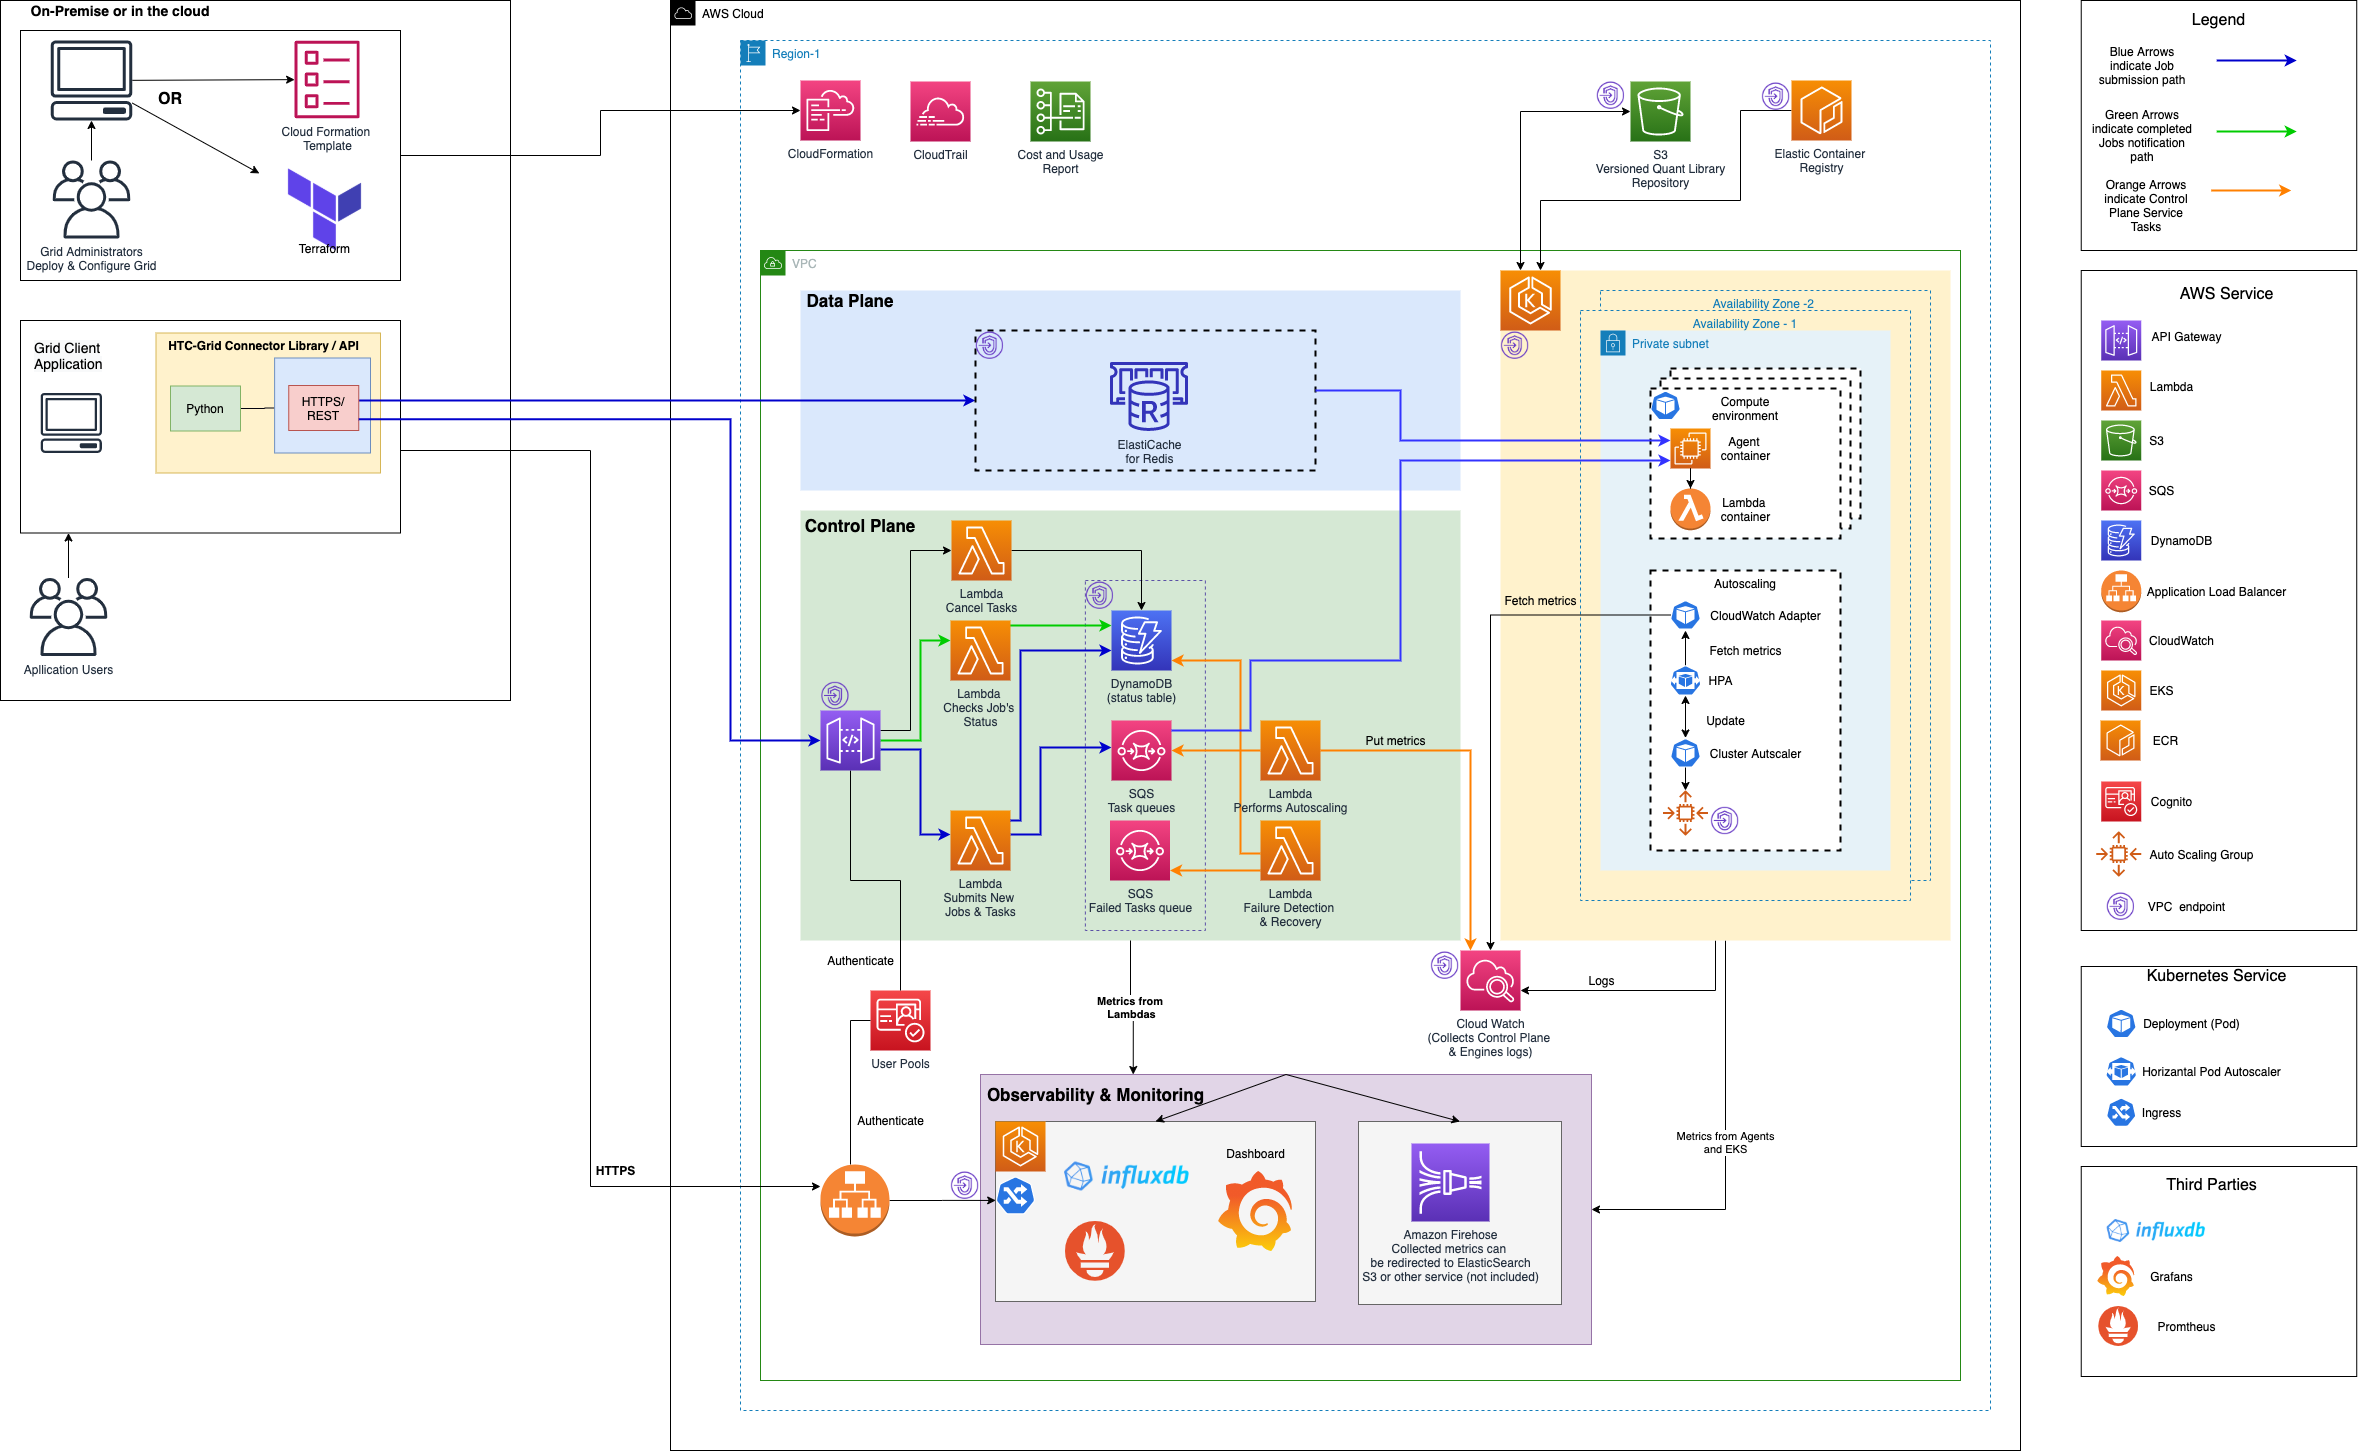This screenshot has height=1451, width=2358.
Task: Click the CloudFormation icon in Region-1
Action: click(829, 111)
